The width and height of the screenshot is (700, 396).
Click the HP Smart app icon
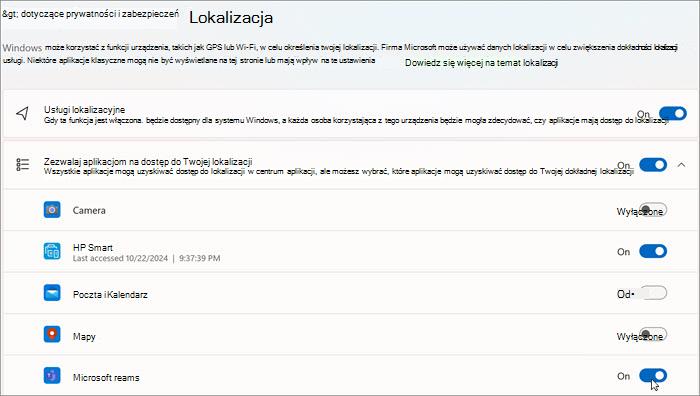click(x=52, y=251)
